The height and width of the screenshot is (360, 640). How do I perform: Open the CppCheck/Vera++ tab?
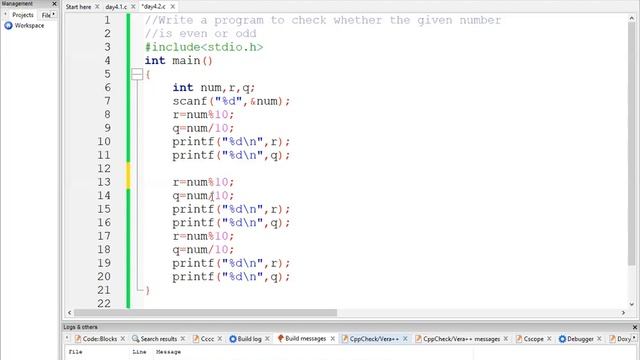pyautogui.click(x=374, y=339)
